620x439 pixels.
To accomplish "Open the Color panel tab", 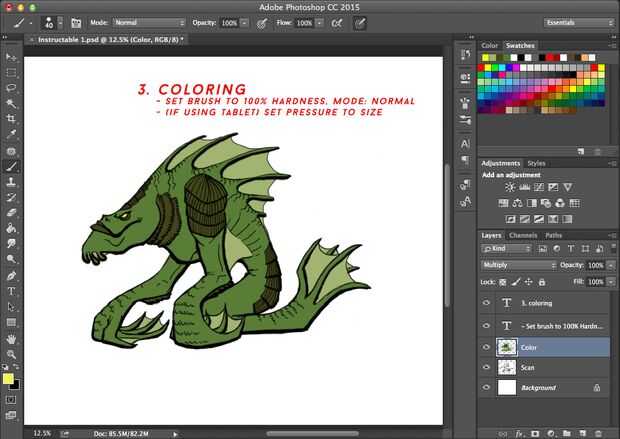I will pyautogui.click(x=490, y=46).
